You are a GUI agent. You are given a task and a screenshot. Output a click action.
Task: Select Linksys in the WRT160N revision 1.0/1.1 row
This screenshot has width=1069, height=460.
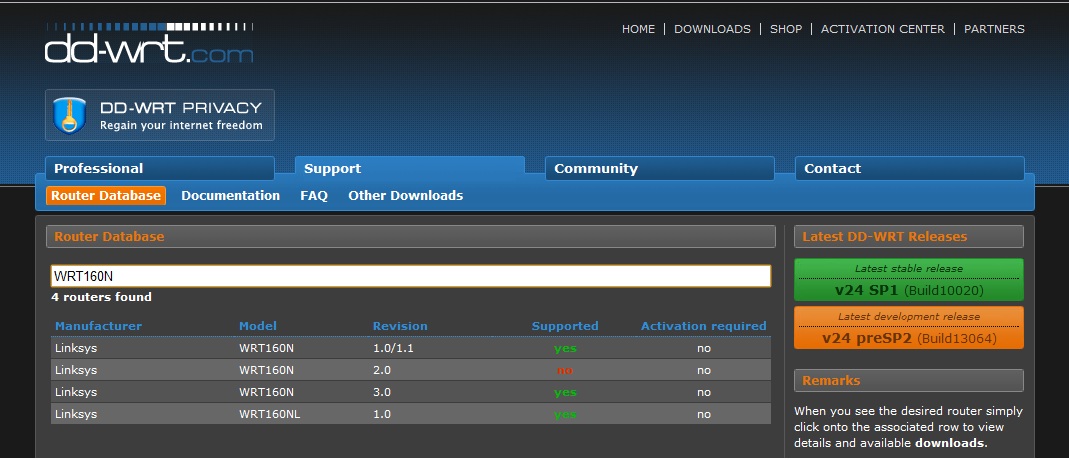pyautogui.click(x=76, y=348)
